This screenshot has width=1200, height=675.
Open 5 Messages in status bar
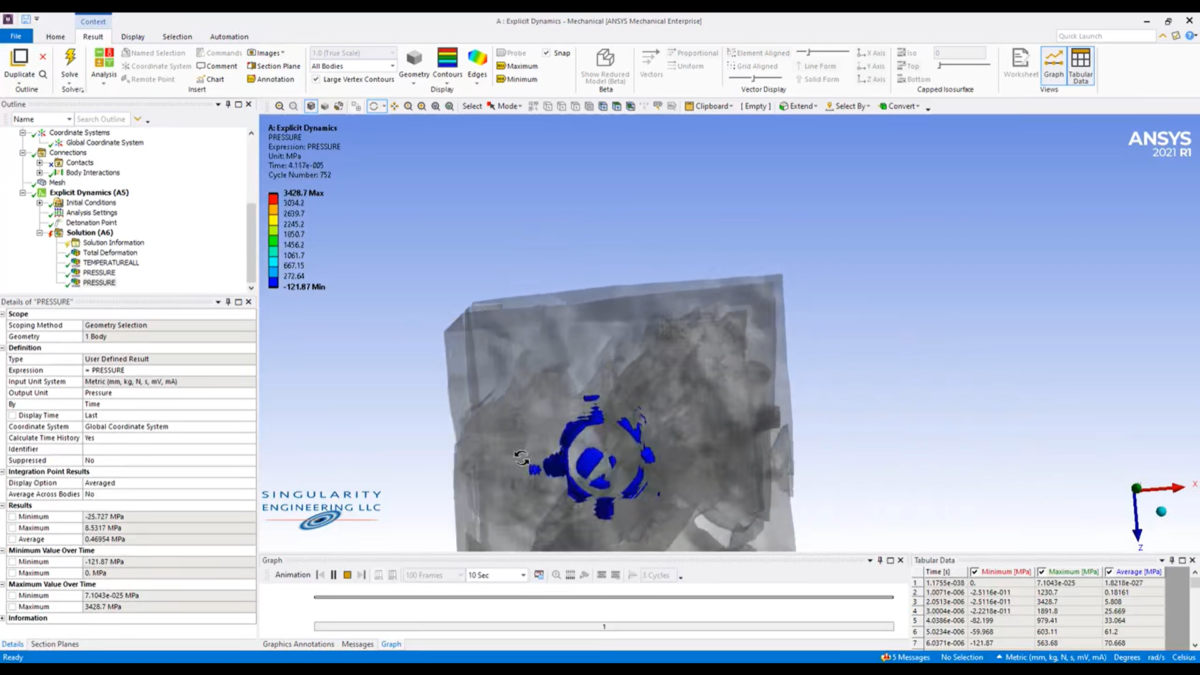click(905, 657)
